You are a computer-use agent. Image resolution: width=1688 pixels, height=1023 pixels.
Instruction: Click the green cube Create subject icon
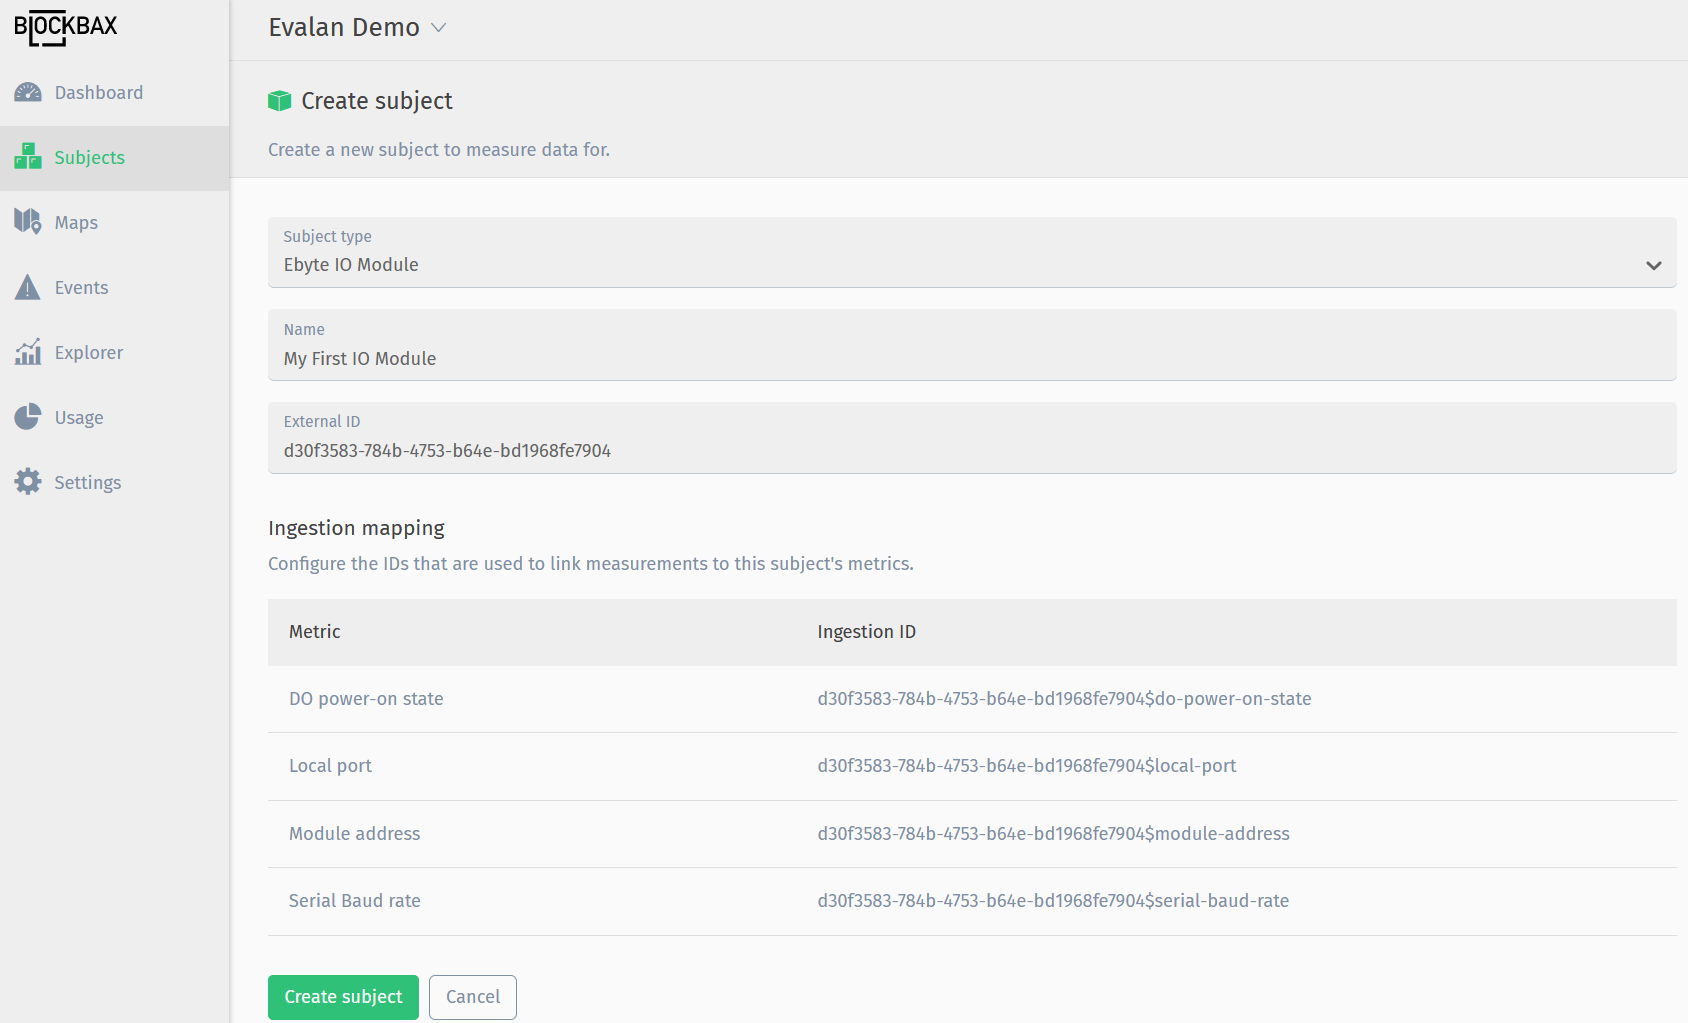(x=279, y=101)
